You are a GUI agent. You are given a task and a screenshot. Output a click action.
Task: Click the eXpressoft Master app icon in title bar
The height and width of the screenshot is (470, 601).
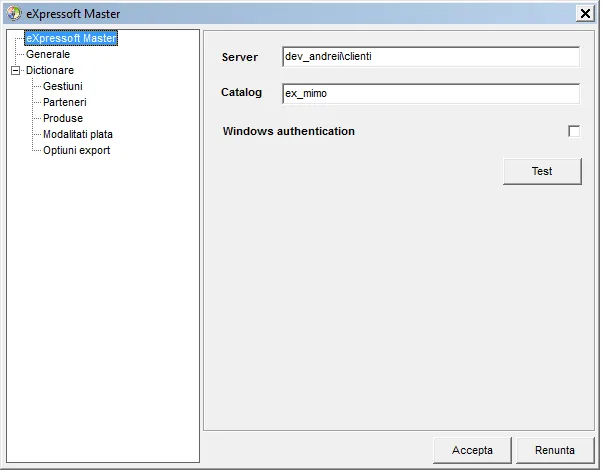click(x=14, y=13)
